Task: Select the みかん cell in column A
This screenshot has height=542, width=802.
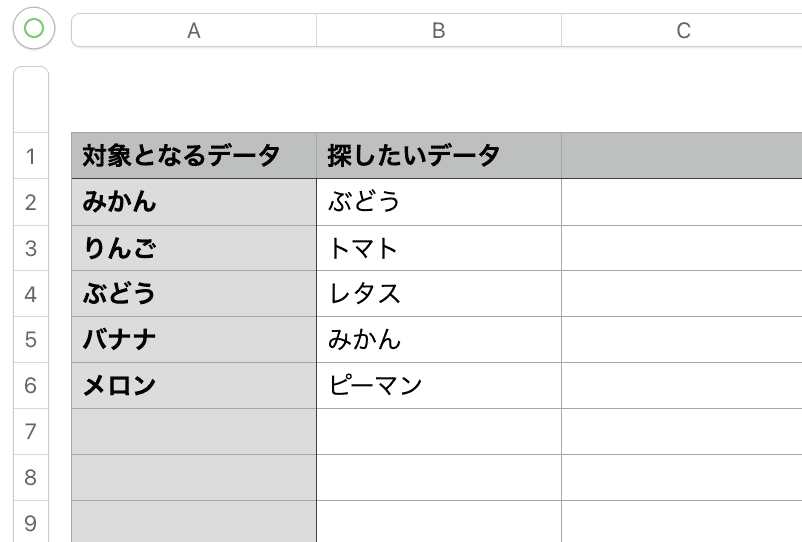Action: (x=194, y=202)
